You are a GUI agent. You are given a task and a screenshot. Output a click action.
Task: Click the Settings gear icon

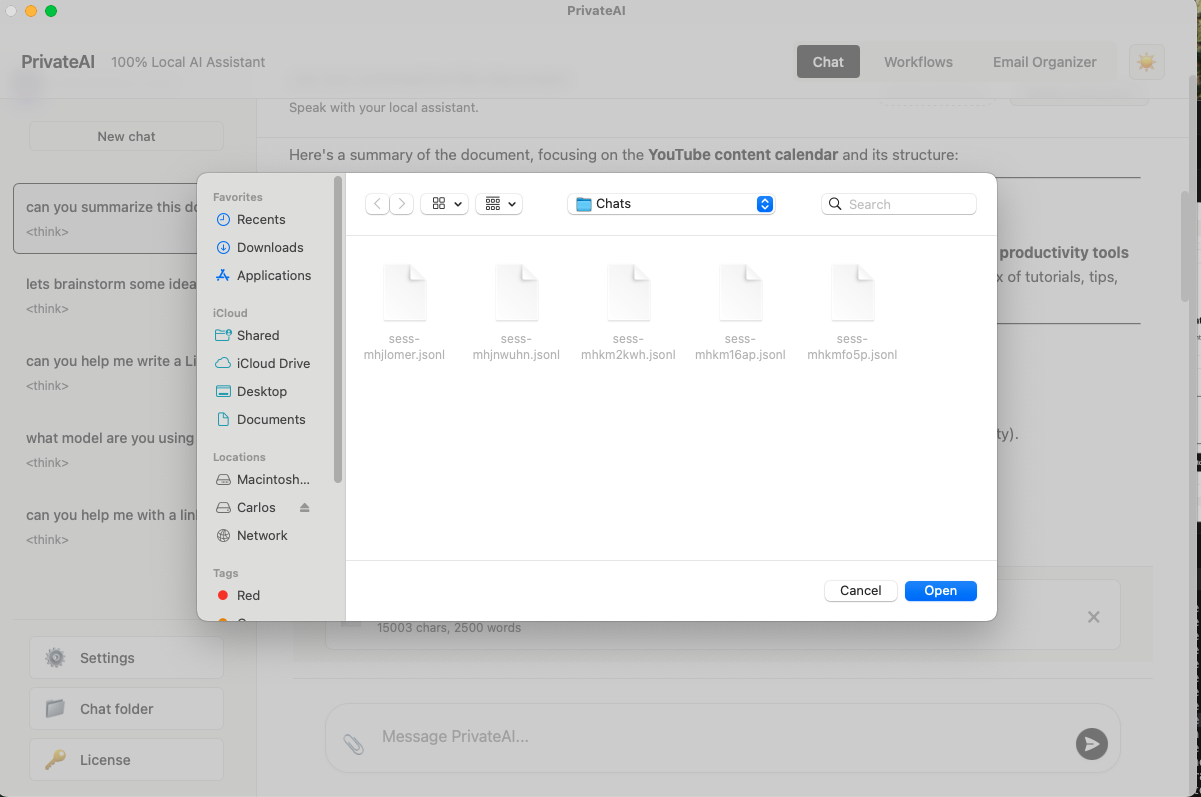tap(56, 658)
